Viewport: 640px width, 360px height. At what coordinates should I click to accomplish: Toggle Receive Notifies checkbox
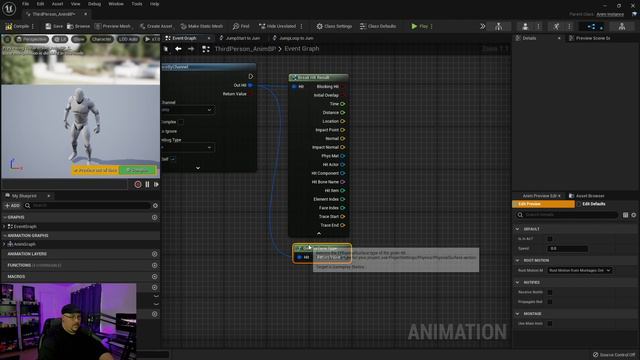pyautogui.click(x=550, y=292)
